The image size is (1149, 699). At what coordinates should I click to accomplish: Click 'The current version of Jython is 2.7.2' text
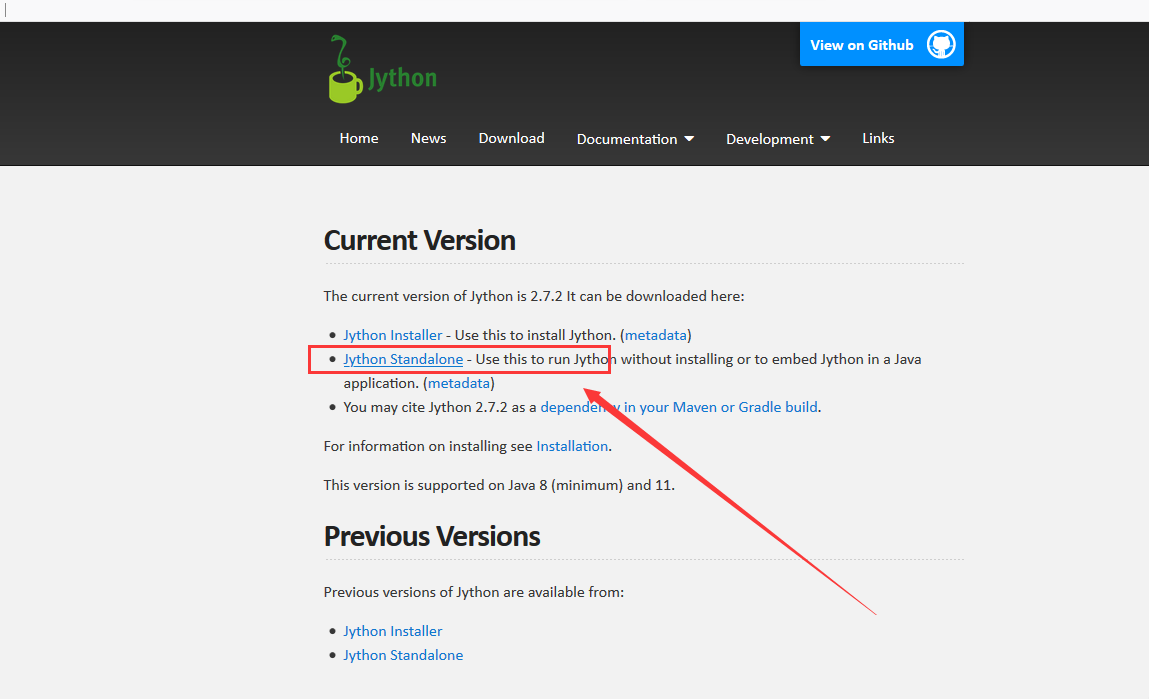tap(443, 296)
